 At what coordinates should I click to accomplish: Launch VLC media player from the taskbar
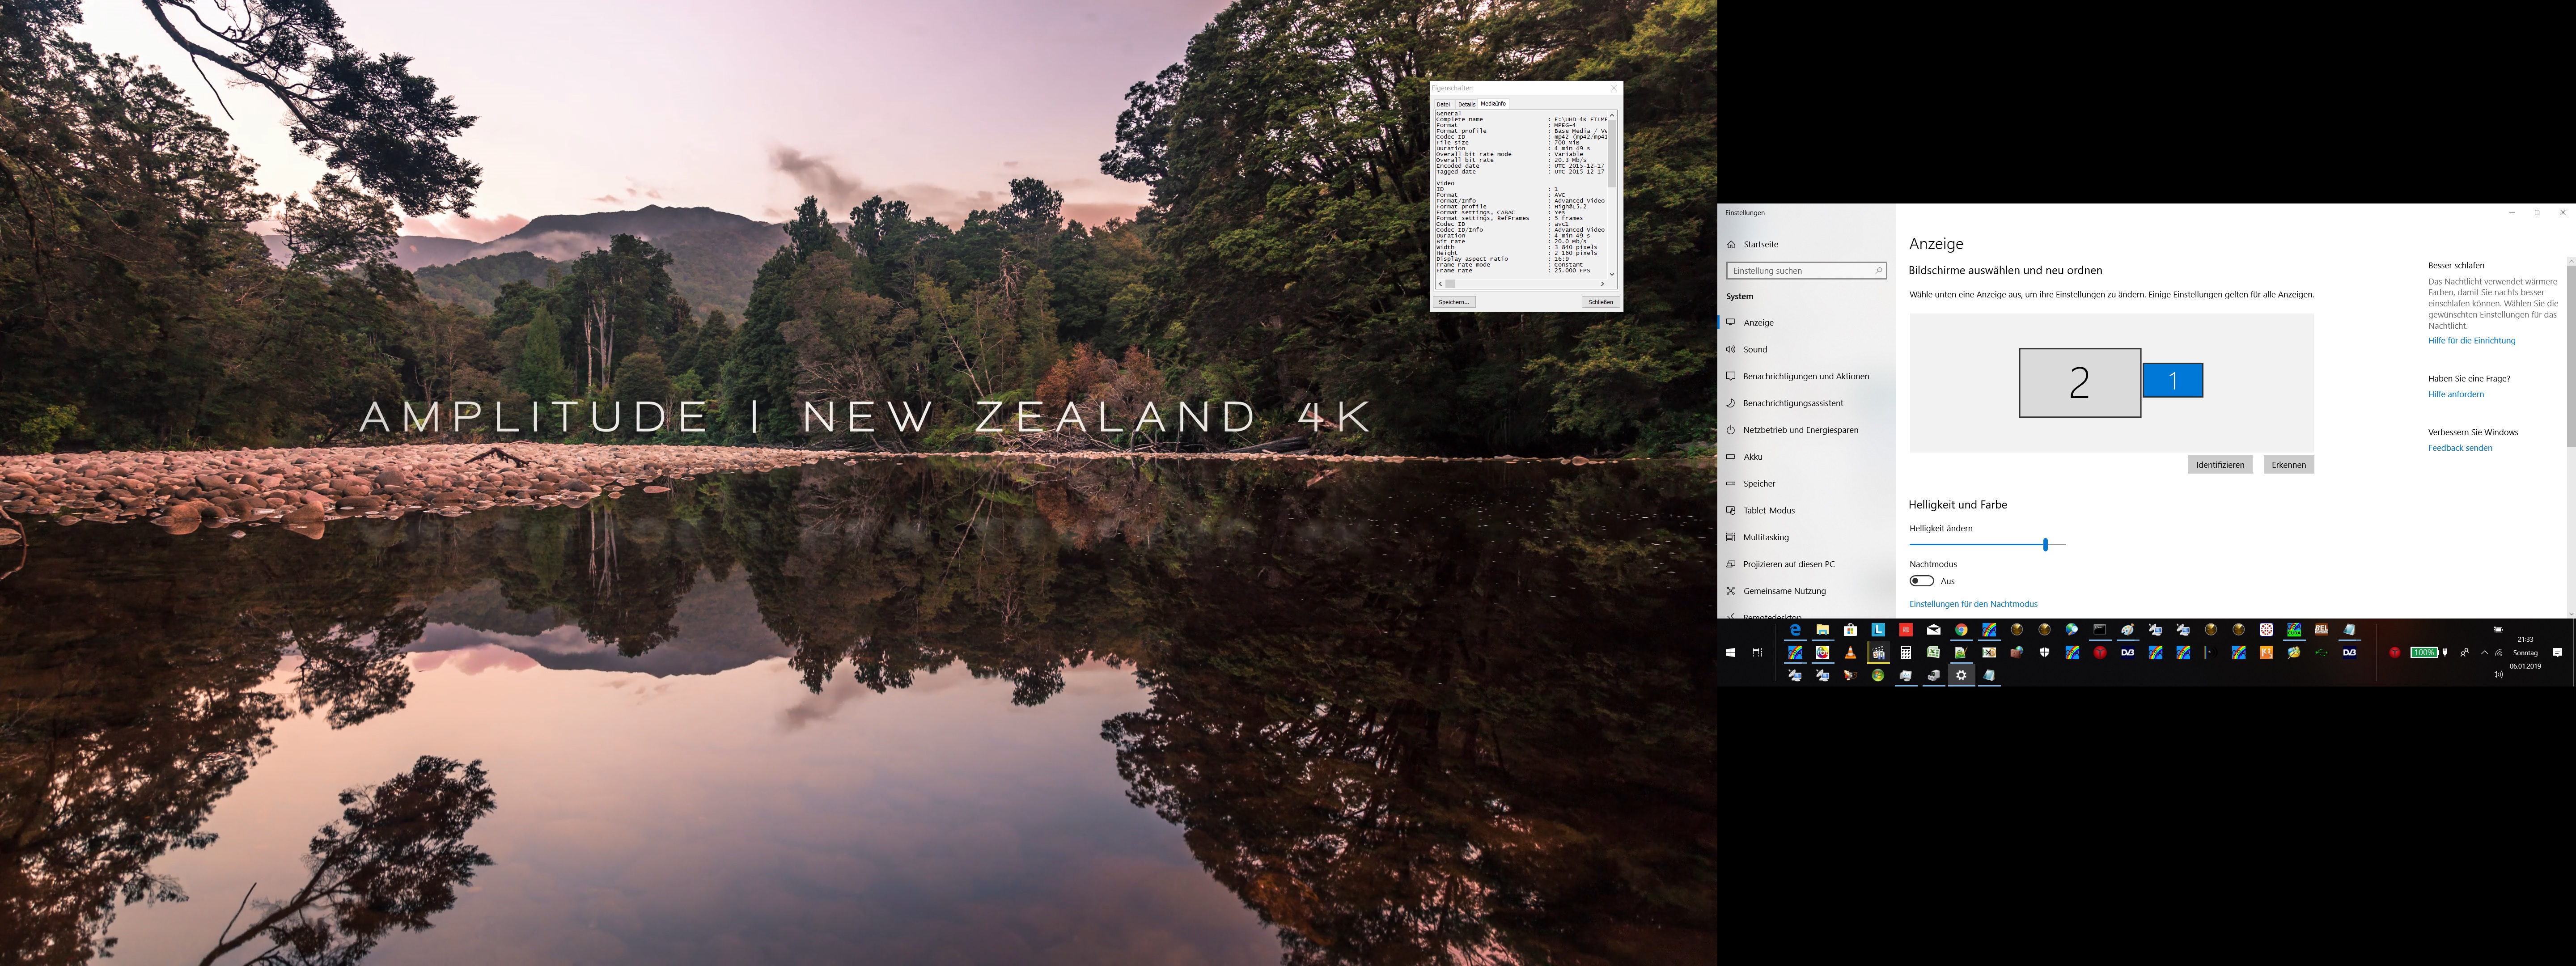tap(1851, 653)
